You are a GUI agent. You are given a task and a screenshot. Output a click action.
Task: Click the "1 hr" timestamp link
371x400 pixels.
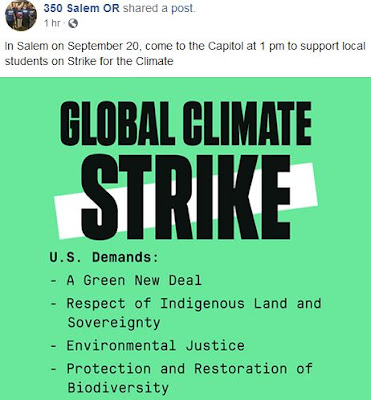click(x=52, y=23)
